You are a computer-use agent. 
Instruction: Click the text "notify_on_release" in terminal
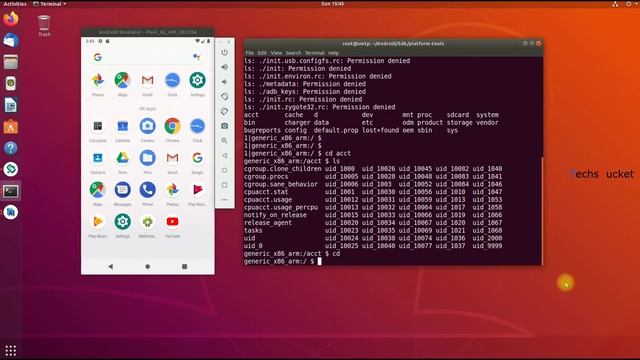click(x=275, y=215)
